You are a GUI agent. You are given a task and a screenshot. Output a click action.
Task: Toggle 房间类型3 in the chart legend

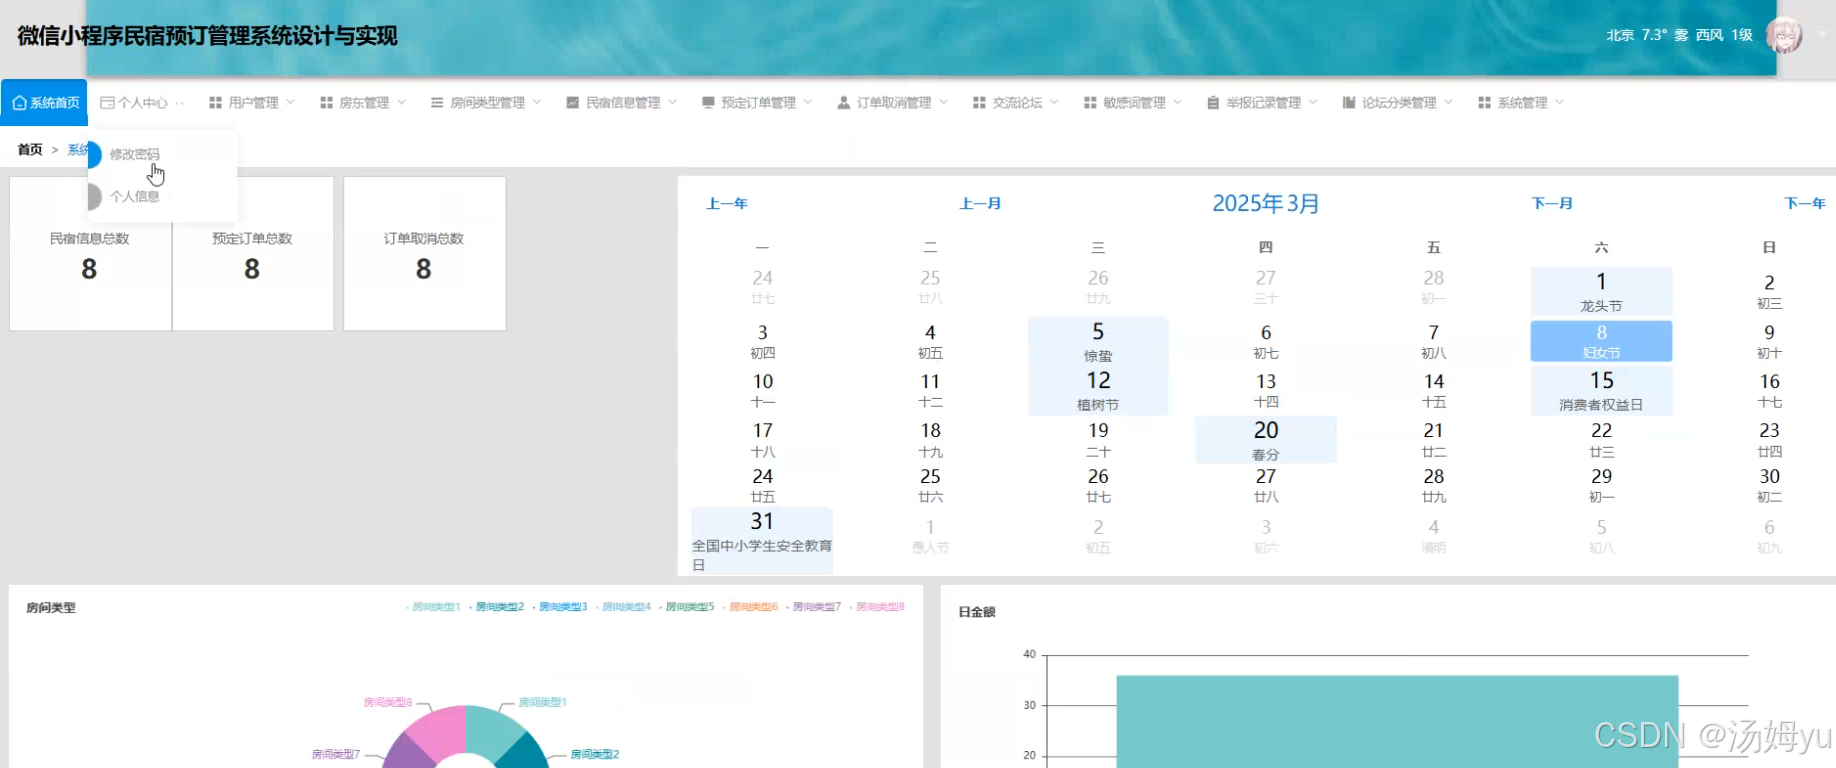560,607
